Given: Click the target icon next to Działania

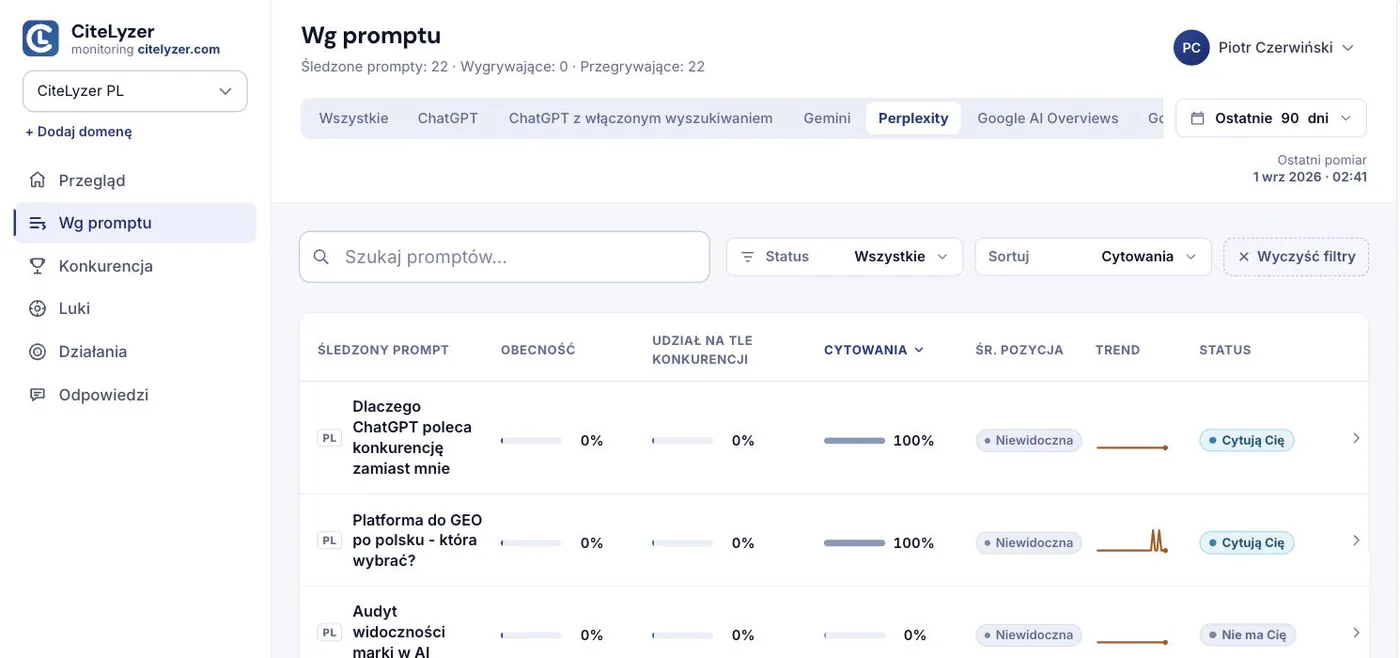Looking at the screenshot, I should tap(38, 351).
